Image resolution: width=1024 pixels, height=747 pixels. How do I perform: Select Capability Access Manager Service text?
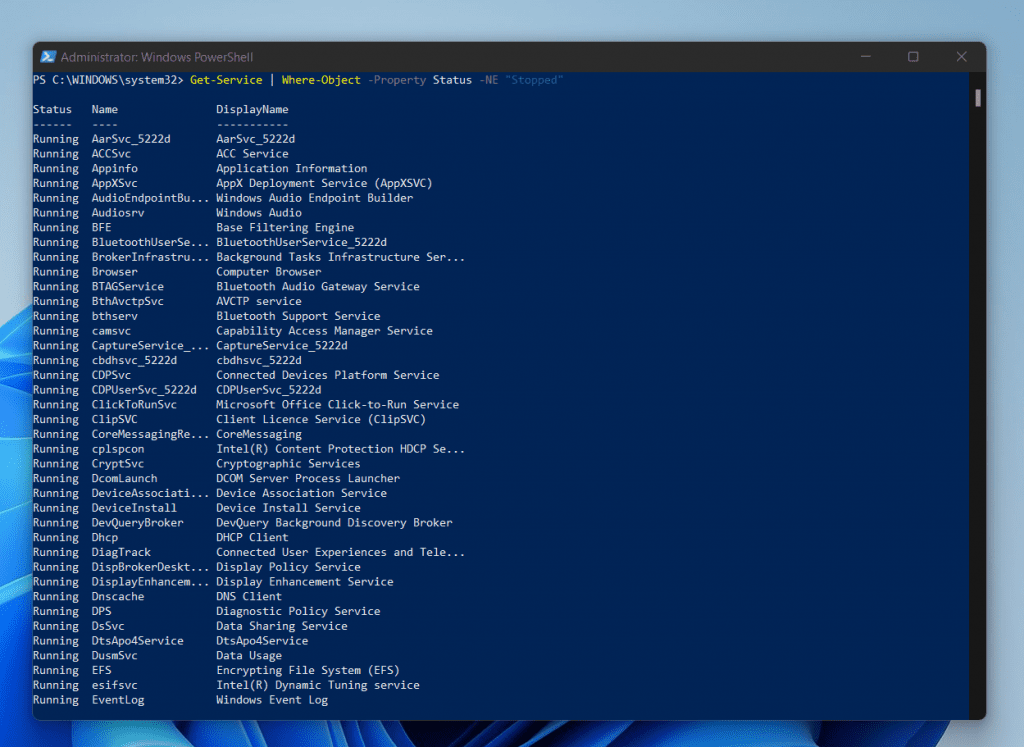[324, 331]
